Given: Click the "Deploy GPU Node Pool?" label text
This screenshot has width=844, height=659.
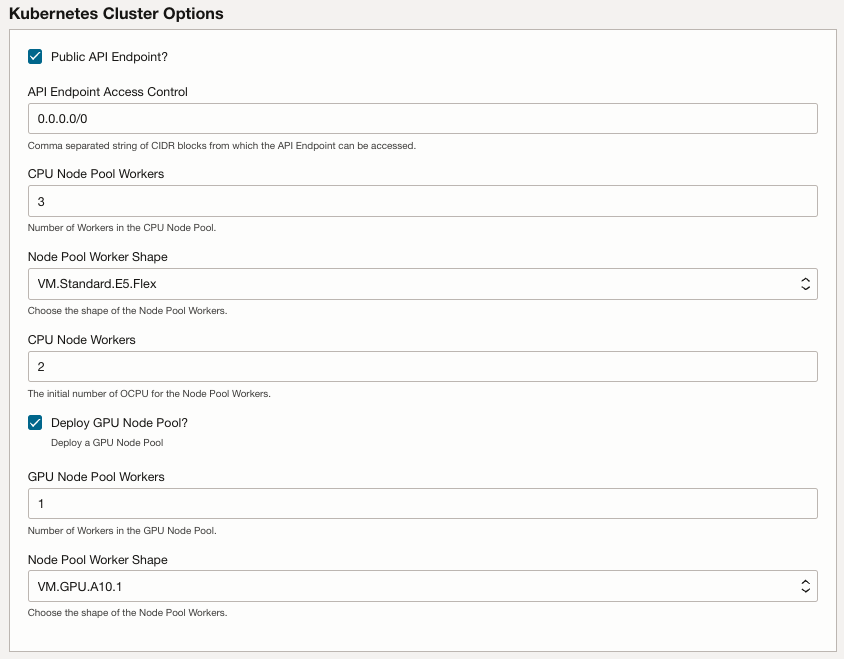Looking at the screenshot, I should click(x=119, y=423).
